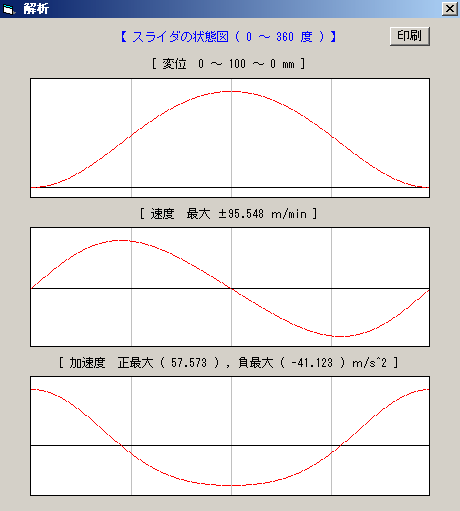Click the 印刷 print button

coord(410,36)
